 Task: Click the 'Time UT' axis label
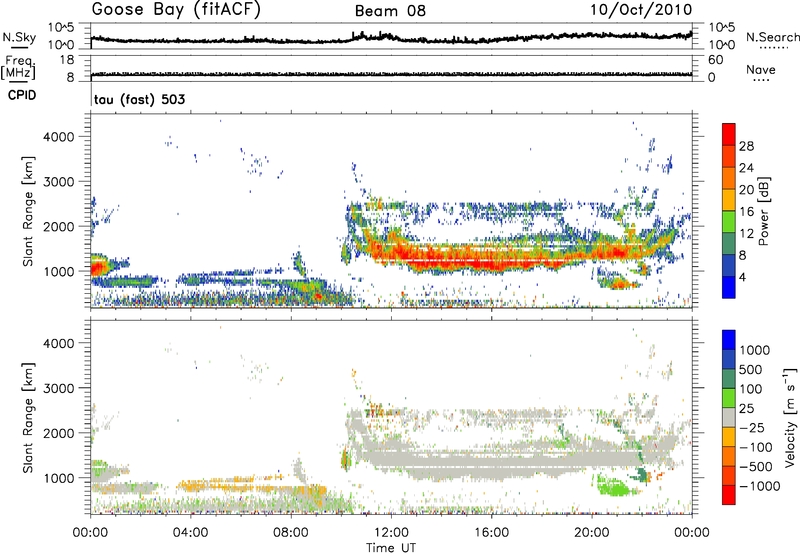pos(391,548)
